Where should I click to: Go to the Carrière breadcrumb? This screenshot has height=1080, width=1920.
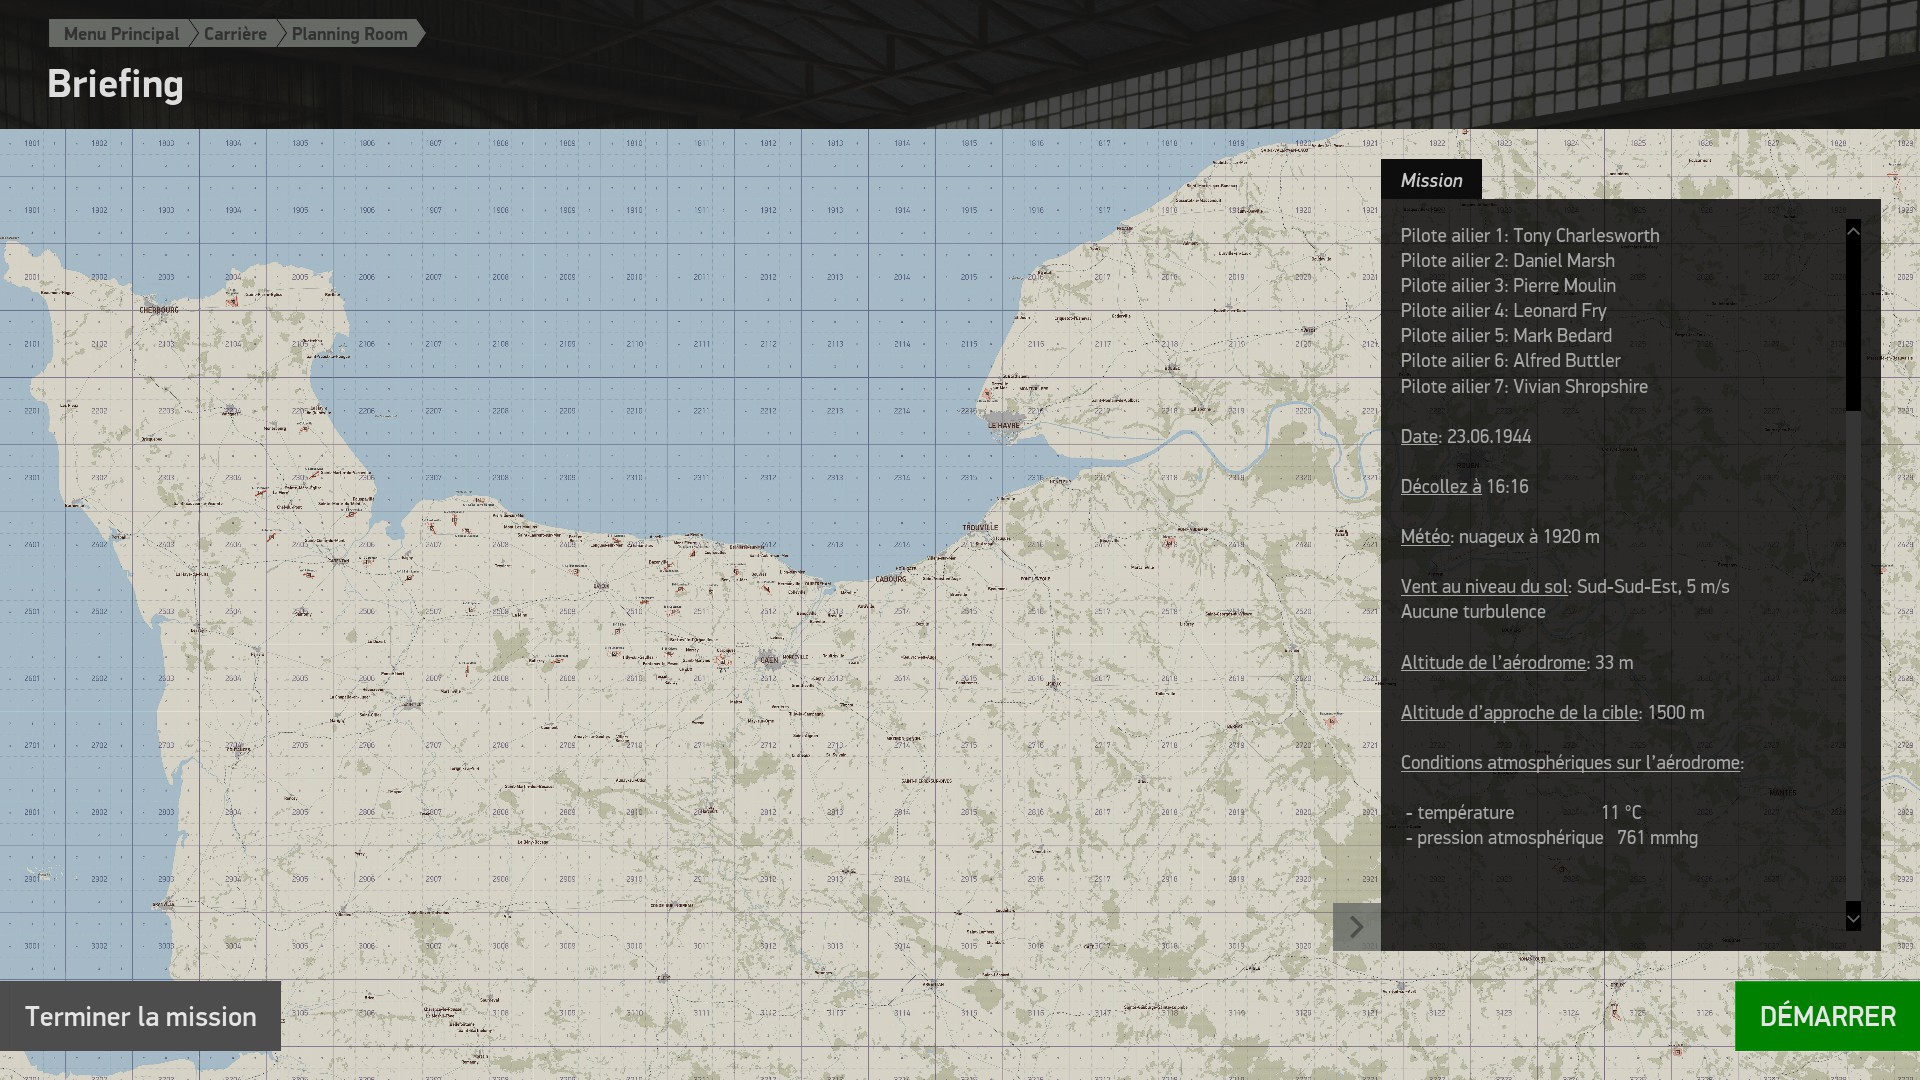[235, 34]
